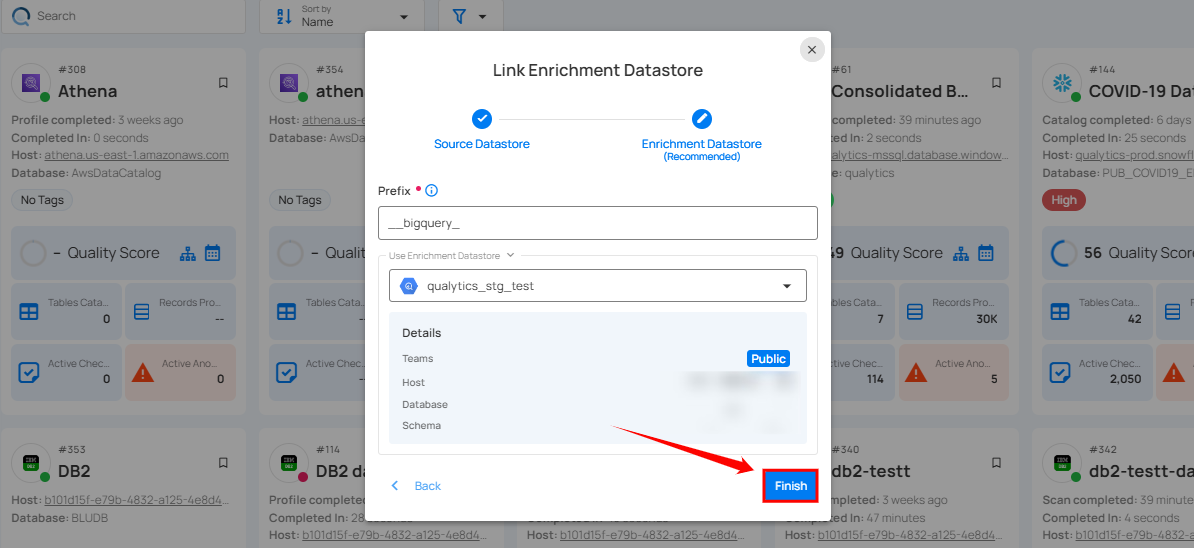
Task: Click the High tag on COVID-19 card
Action: pyautogui.click(x=1064, y=200)
